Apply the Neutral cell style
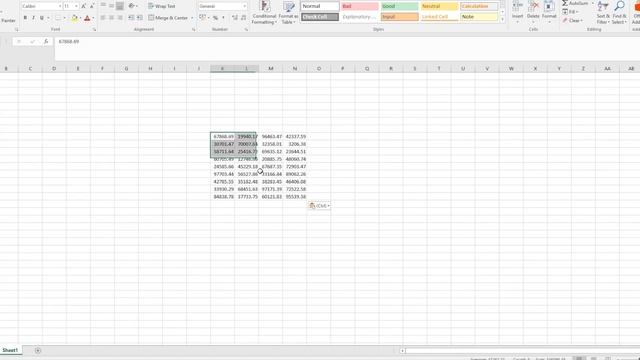The width and height of the screenshot is (640, 360). coord(439,6)
